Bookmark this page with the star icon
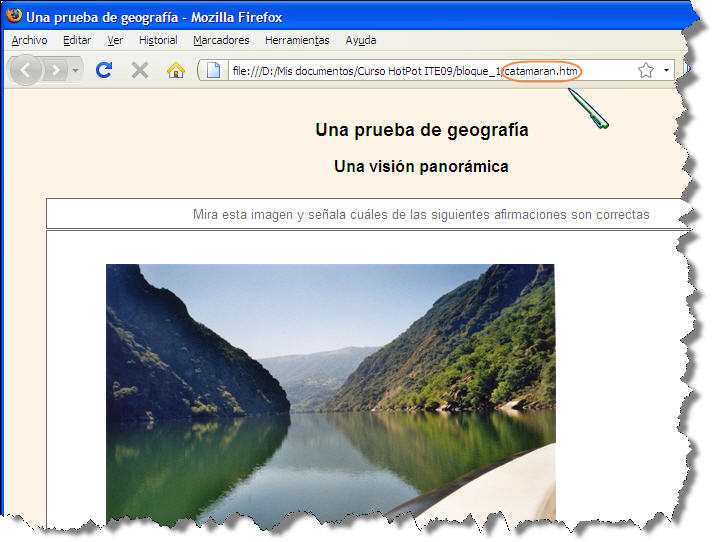 [646, 70]
